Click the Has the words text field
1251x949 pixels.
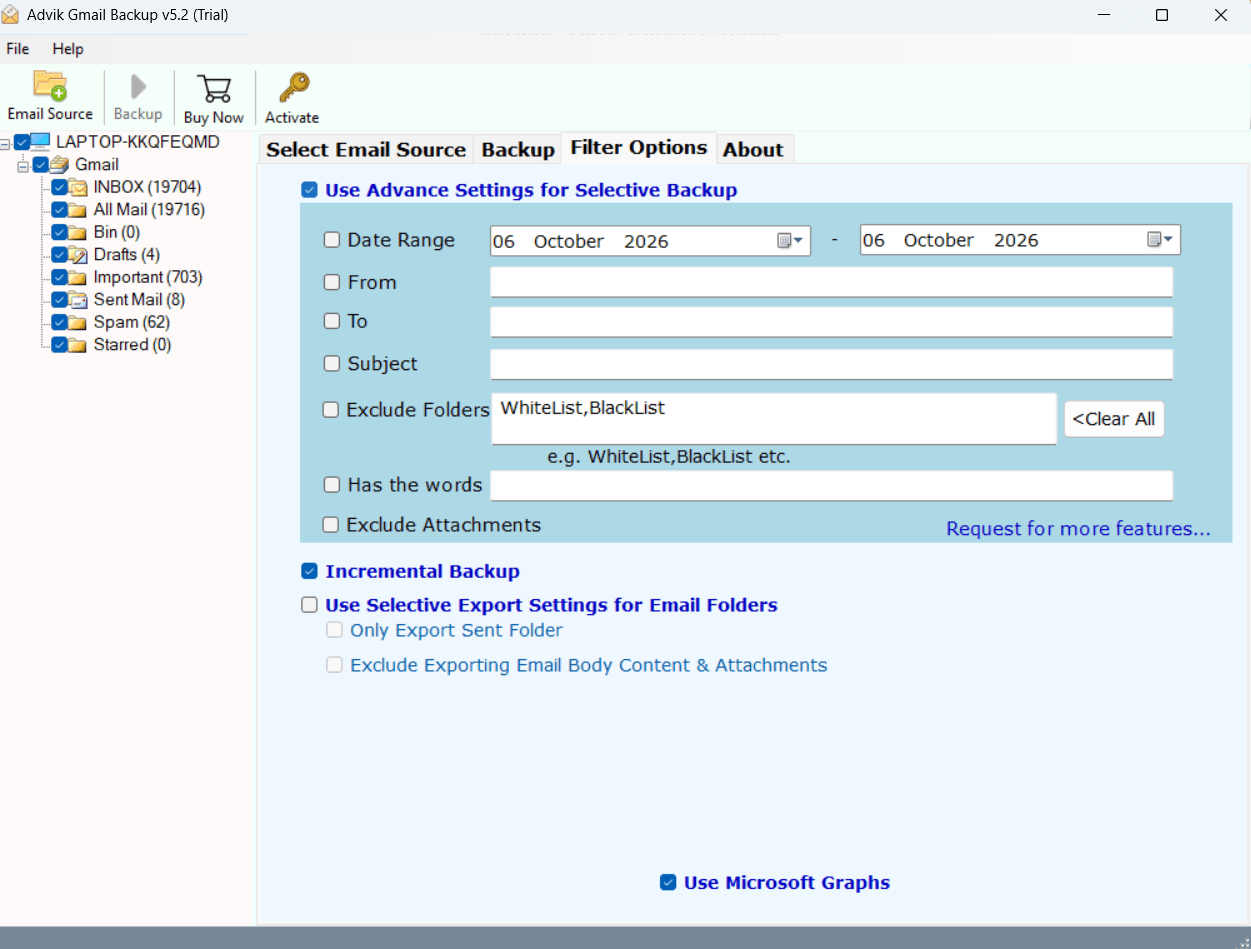pyautogui.click(x=831, y=485)
